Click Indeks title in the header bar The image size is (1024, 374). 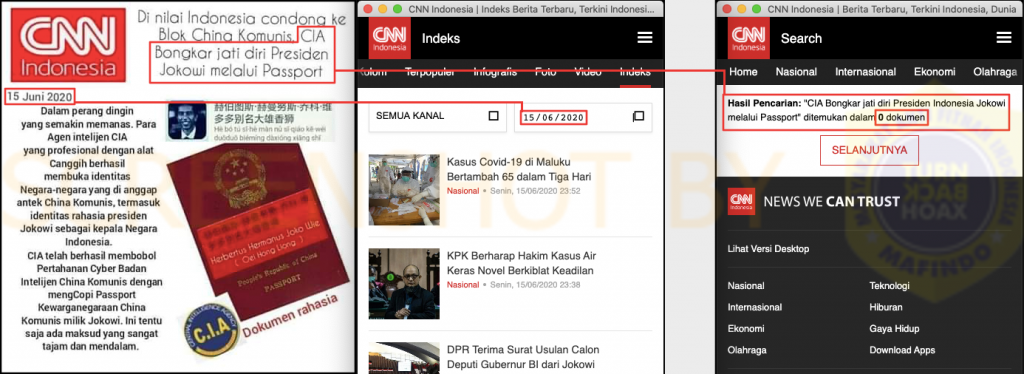pos(441,39)
